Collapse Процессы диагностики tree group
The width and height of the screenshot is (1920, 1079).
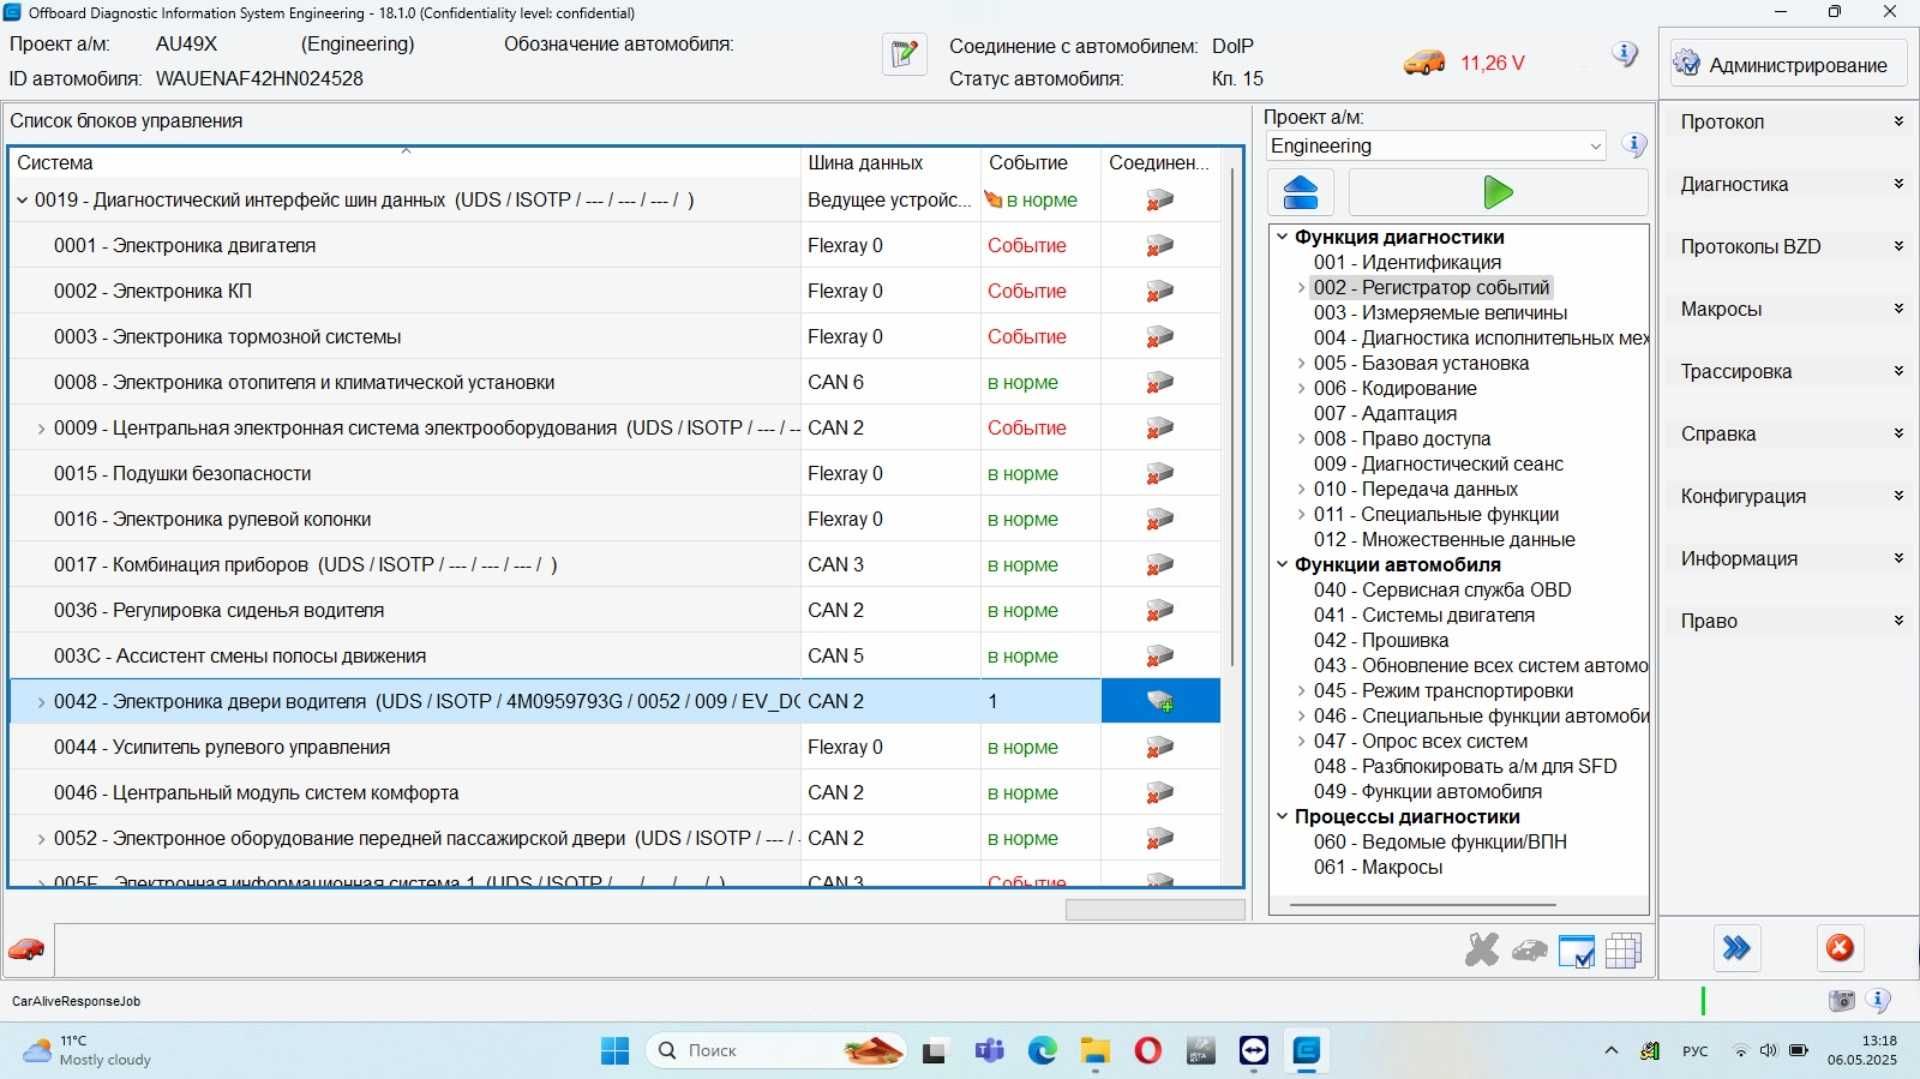click(1282, 816)
